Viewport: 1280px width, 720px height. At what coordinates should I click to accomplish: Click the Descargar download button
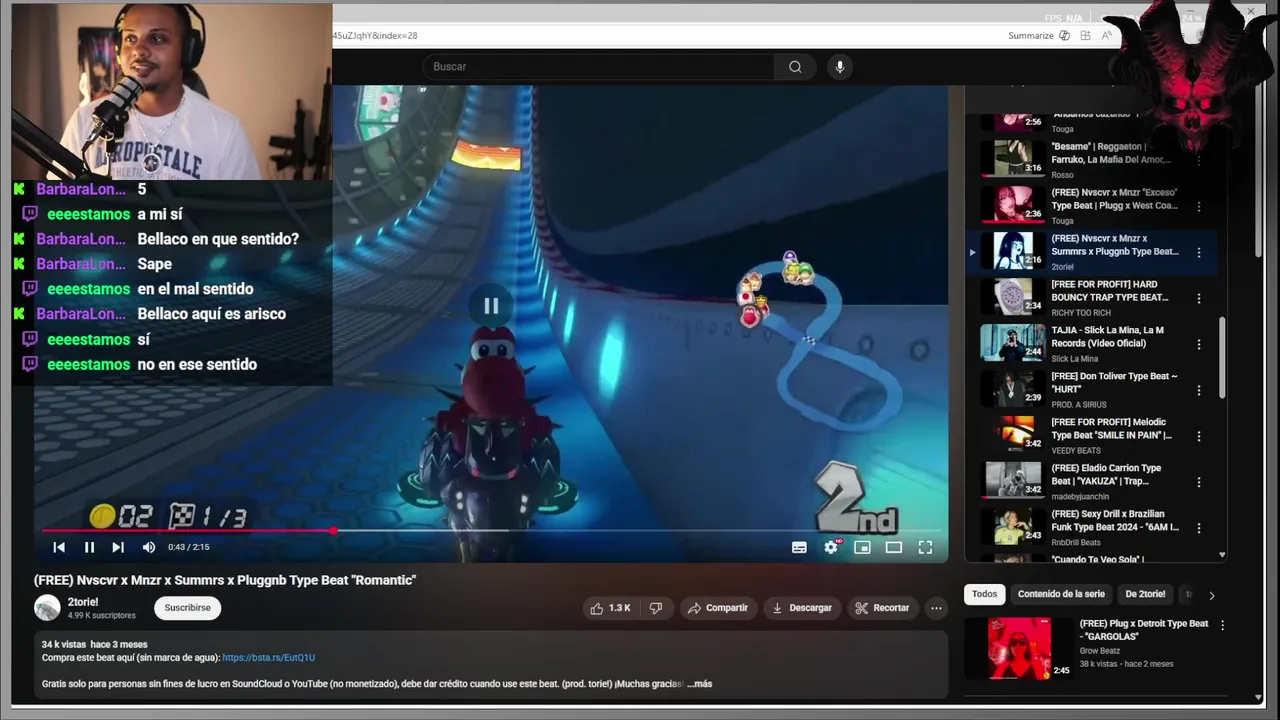802,608
